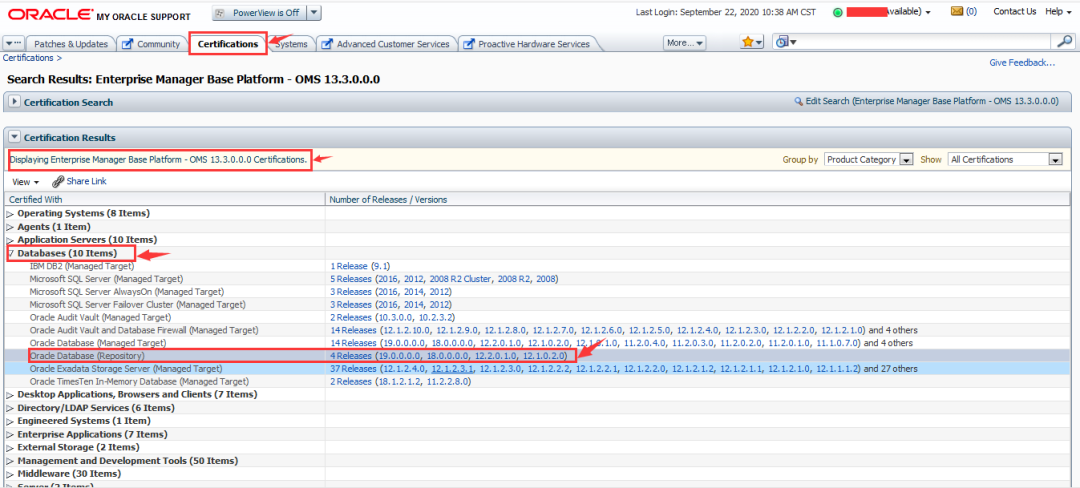Screen dimensions: 1080x488
Task: Expand Directory/LDAP Services (6 Items)
Action: point(10,407)
